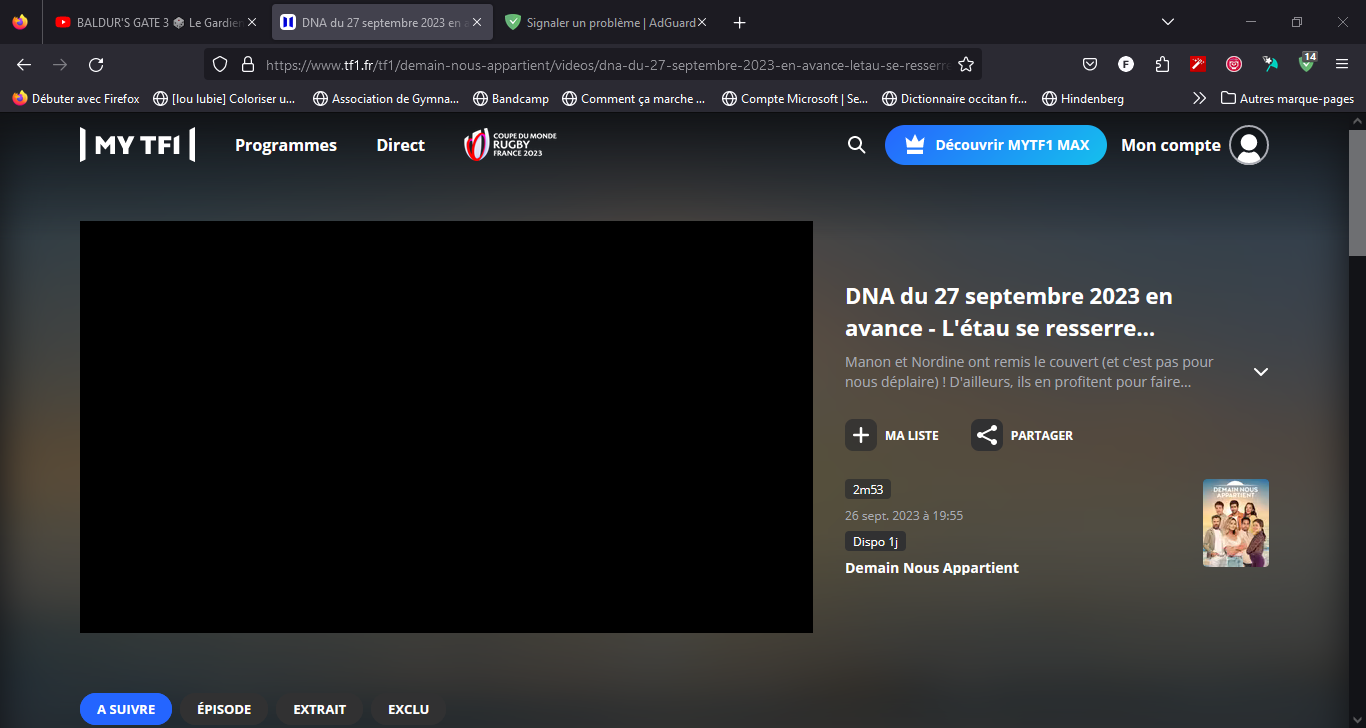The image size is (1366, 728).
Task: Select the A SUIVRE filter pill
Action: click(x=126, y=709)
